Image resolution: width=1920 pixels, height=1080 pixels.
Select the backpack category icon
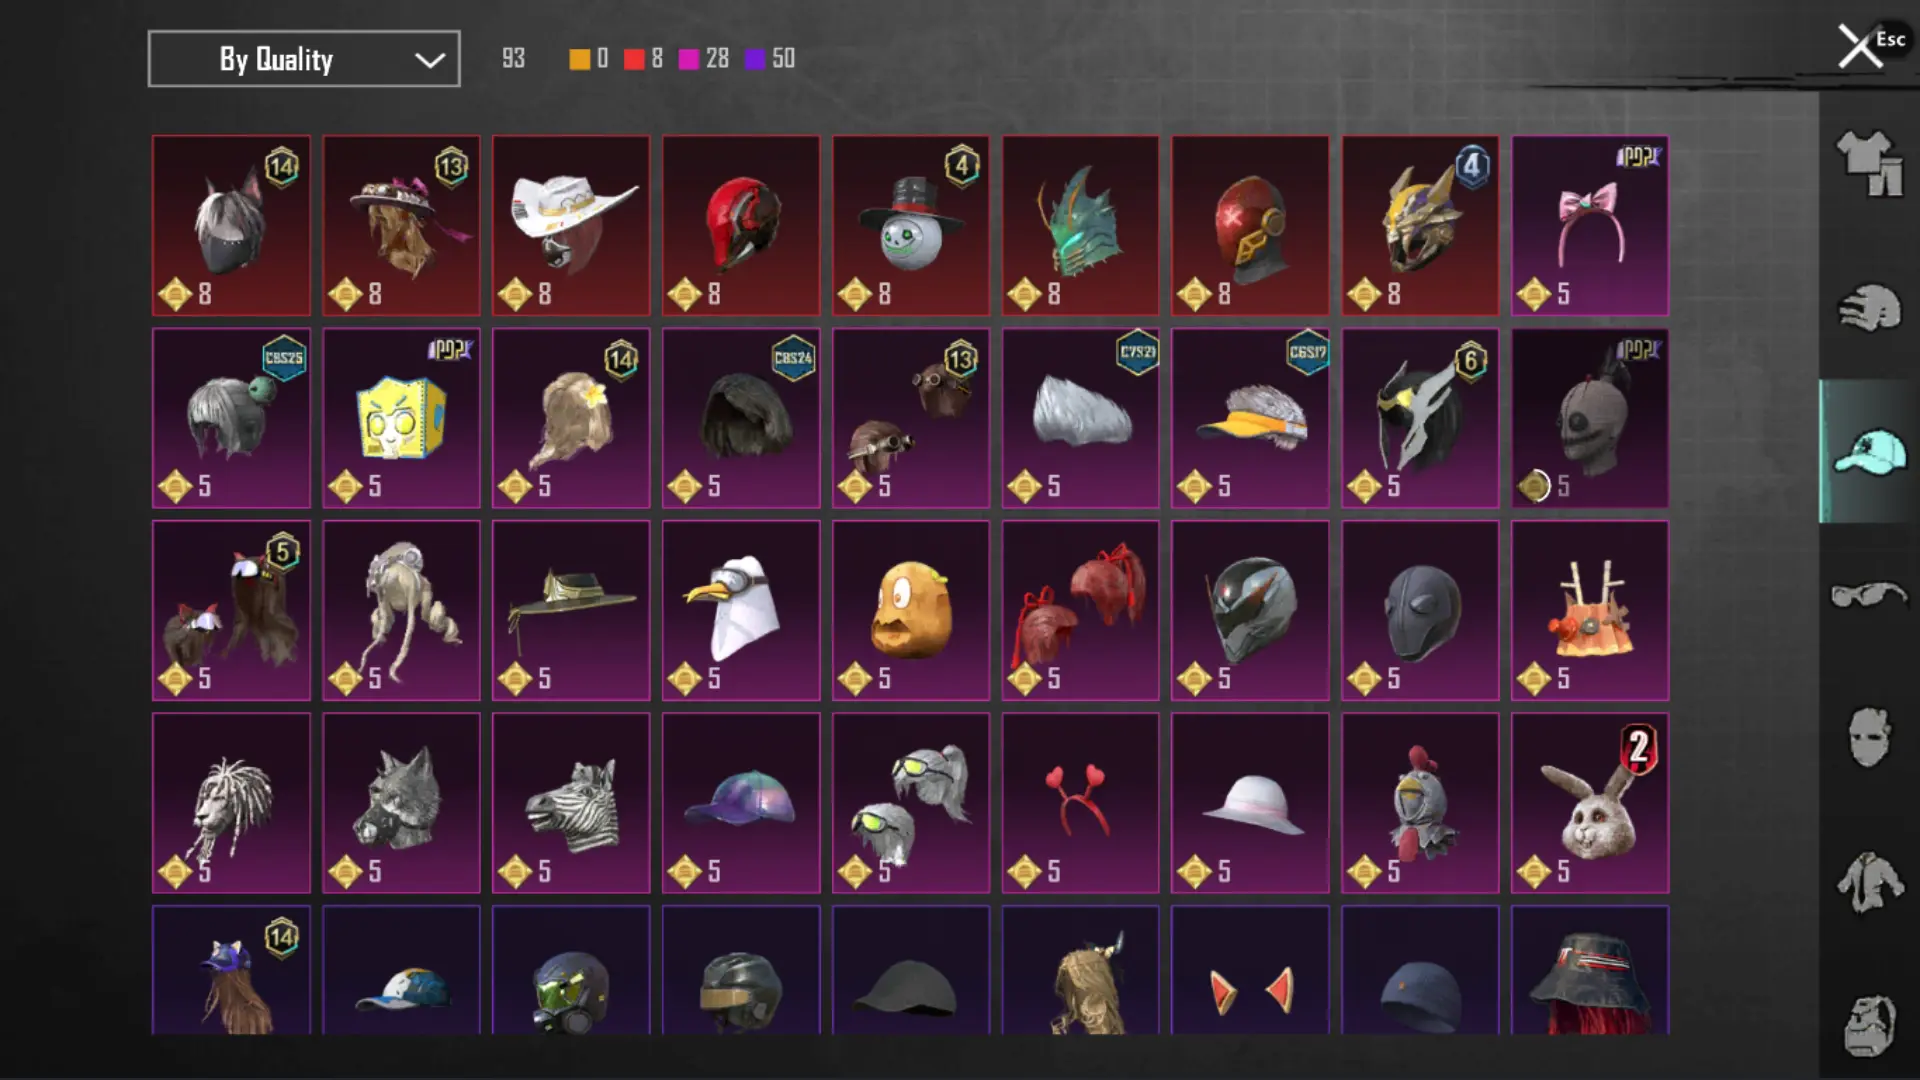coord(1869,1025)
